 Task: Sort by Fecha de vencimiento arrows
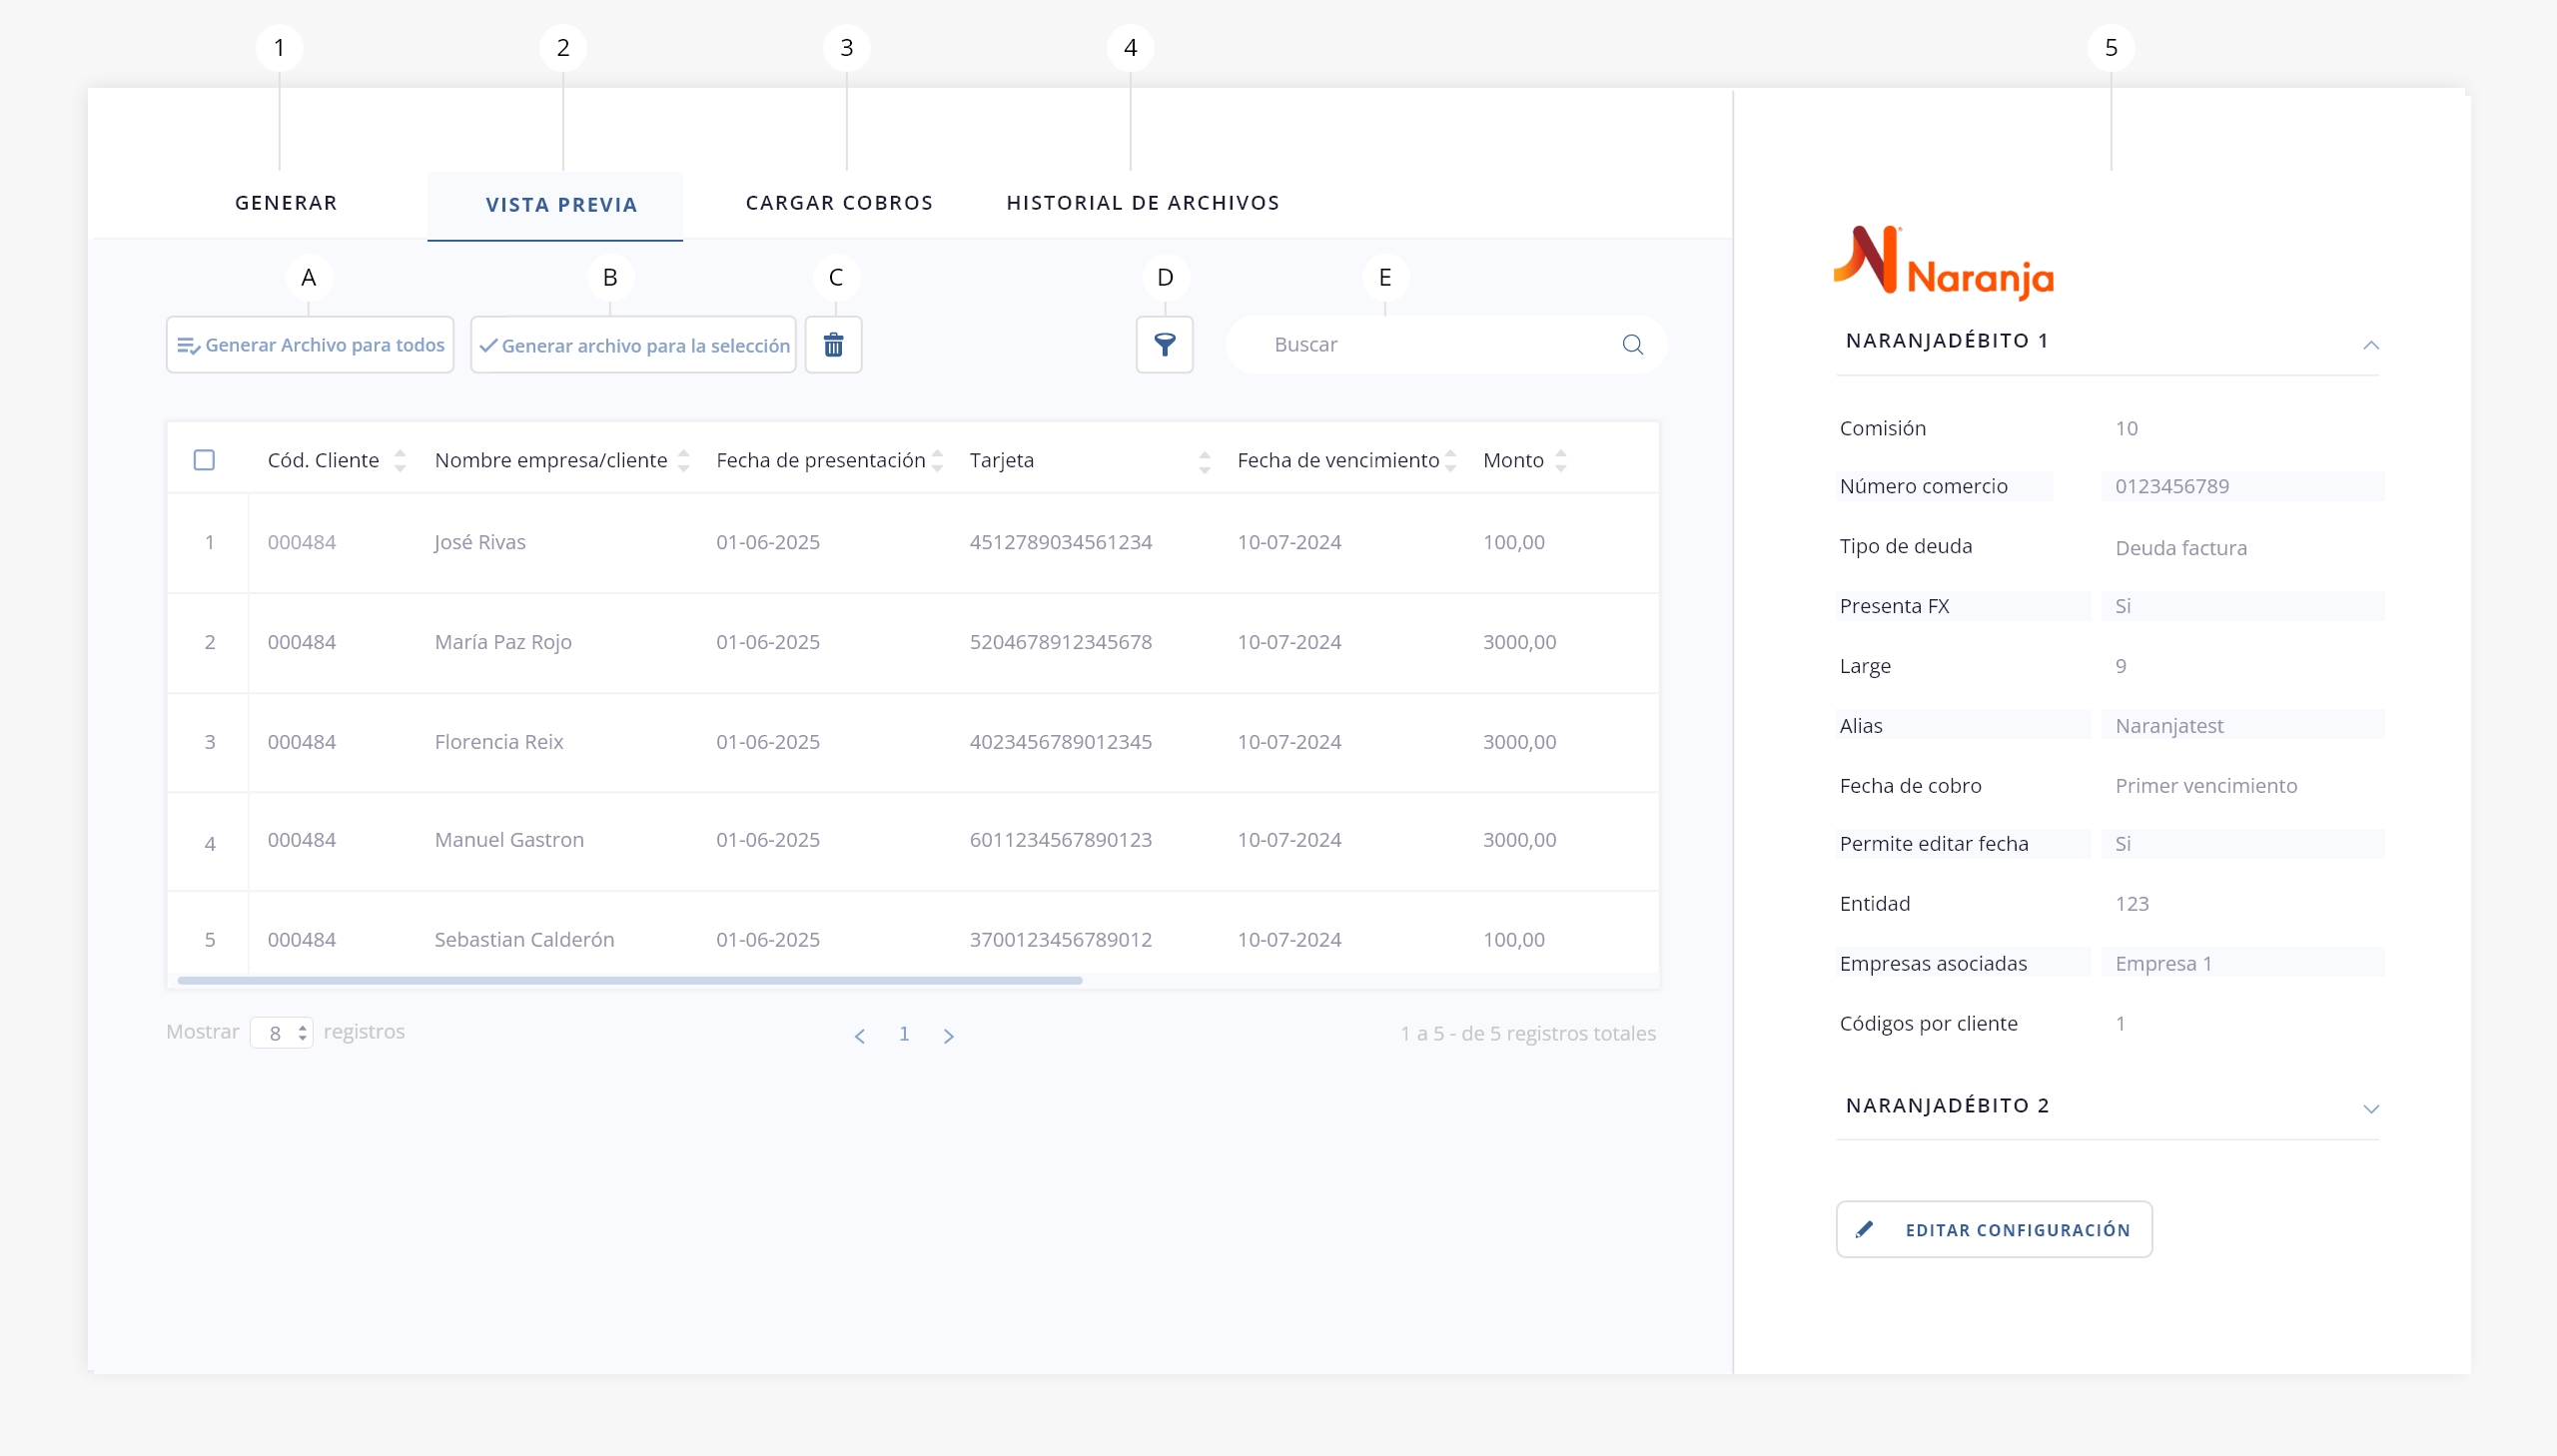coord(1450,461)
